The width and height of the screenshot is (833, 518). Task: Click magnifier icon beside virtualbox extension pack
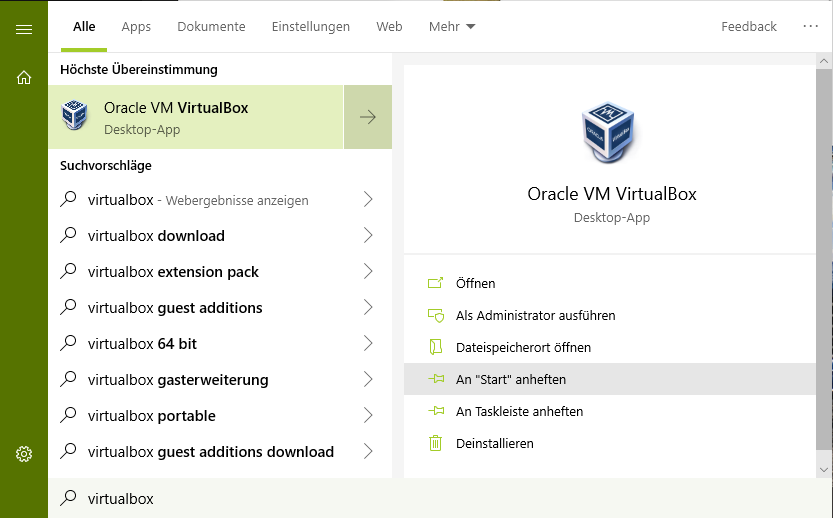click(x=68, y=271)
